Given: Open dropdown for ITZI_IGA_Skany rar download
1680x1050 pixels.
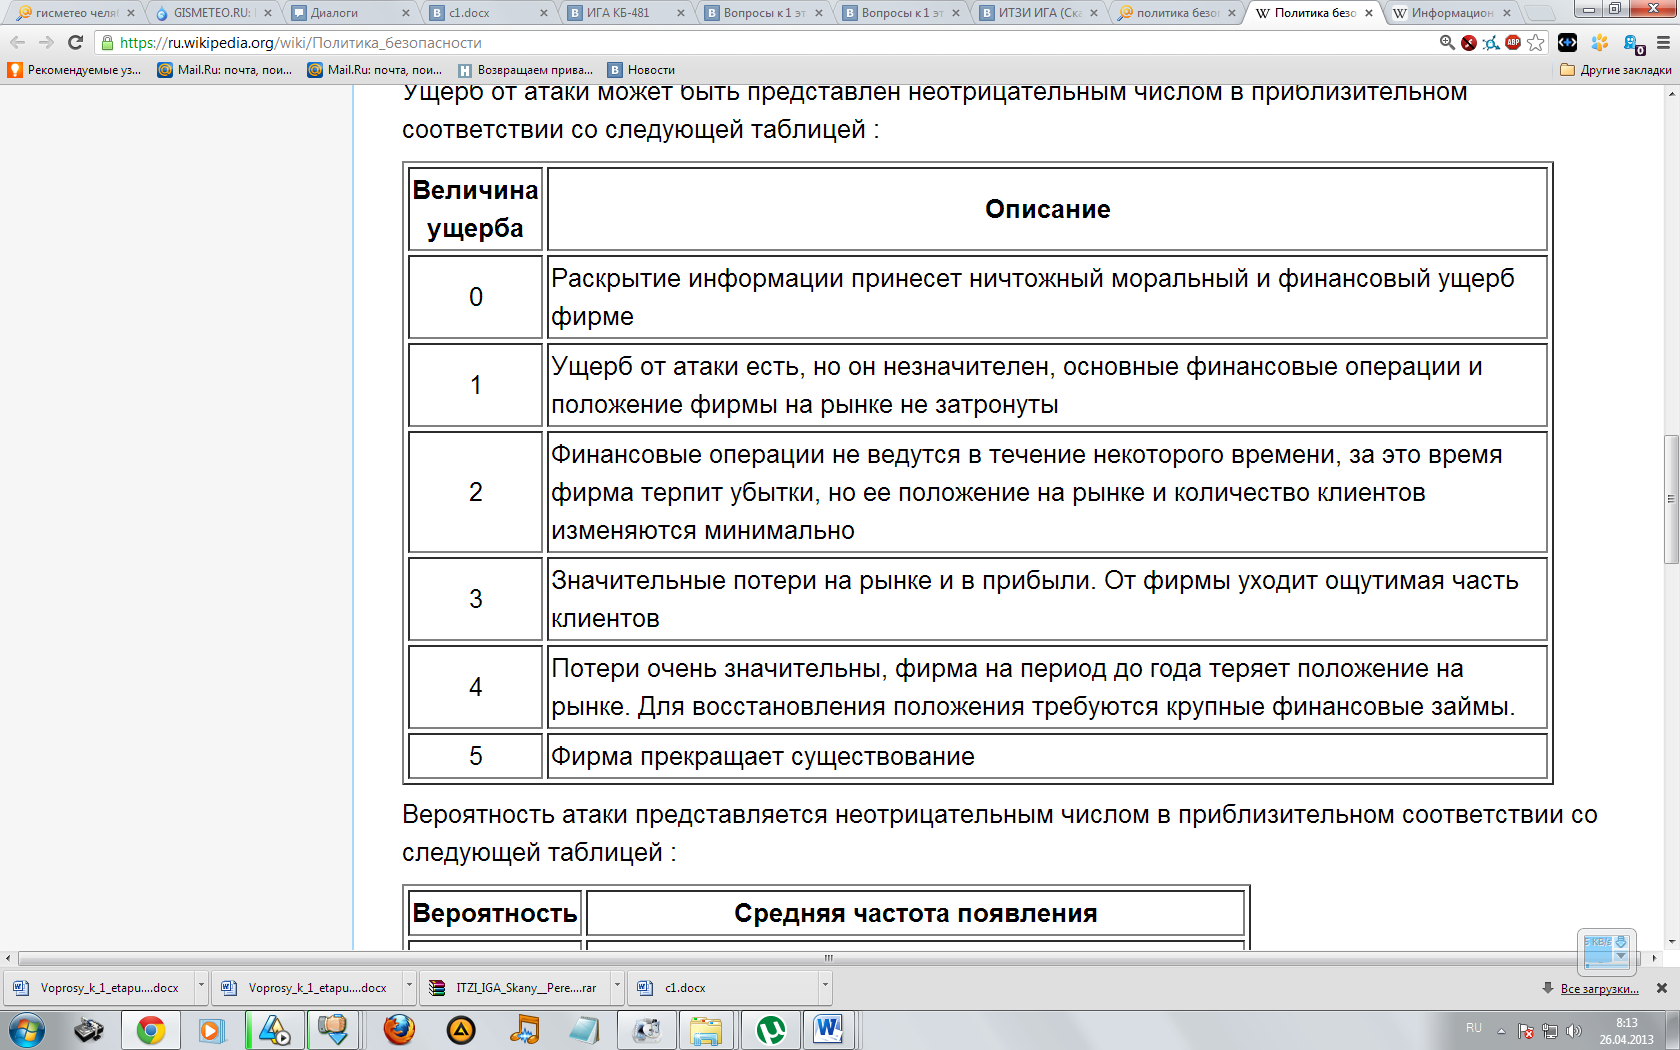Looking at the screenshot, I should [x=617, y=987].
